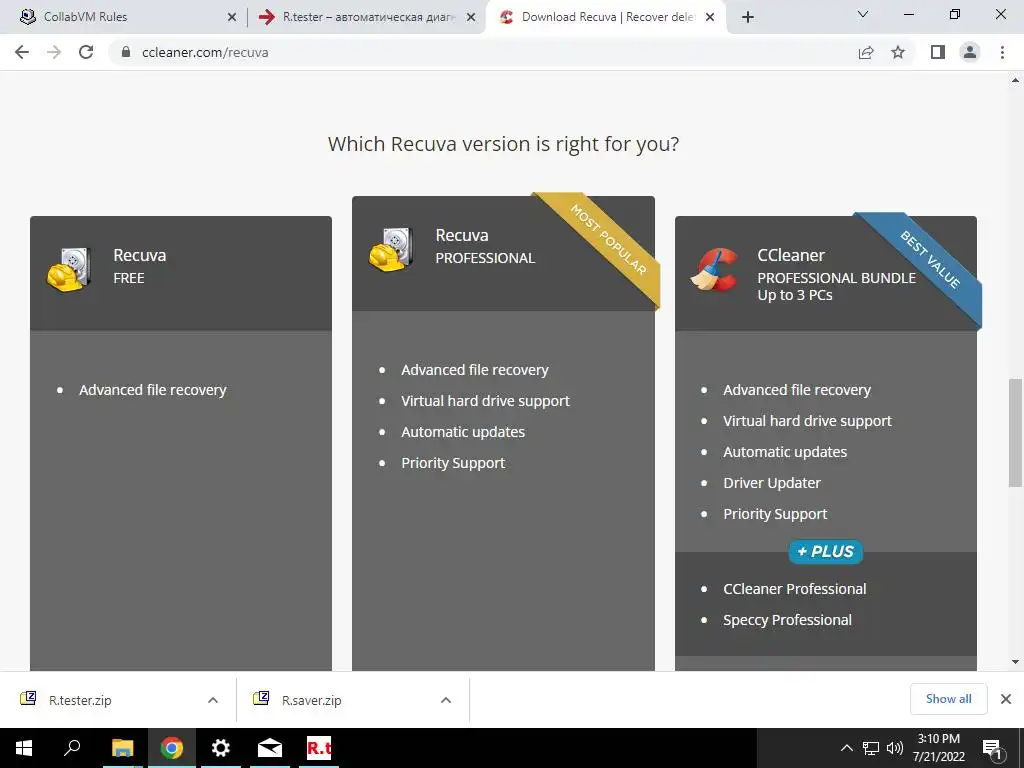This screenshot has width=1024, height=768.
Task: Click 'CCleaner Professional' bundle item
Action: coord(795,589)
